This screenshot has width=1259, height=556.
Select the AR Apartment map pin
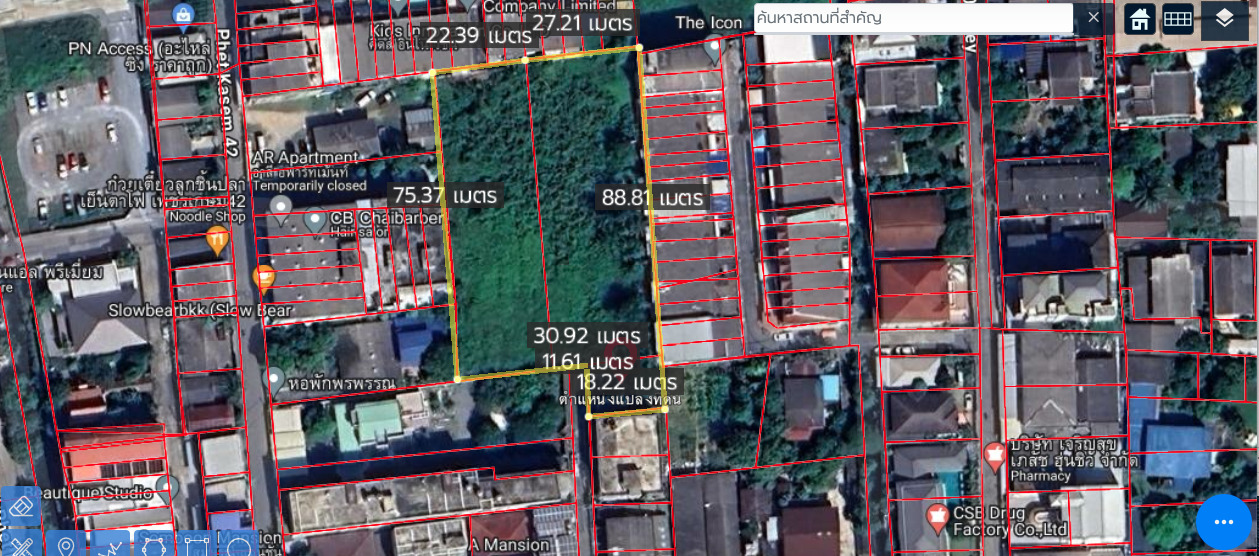point(281,209)
